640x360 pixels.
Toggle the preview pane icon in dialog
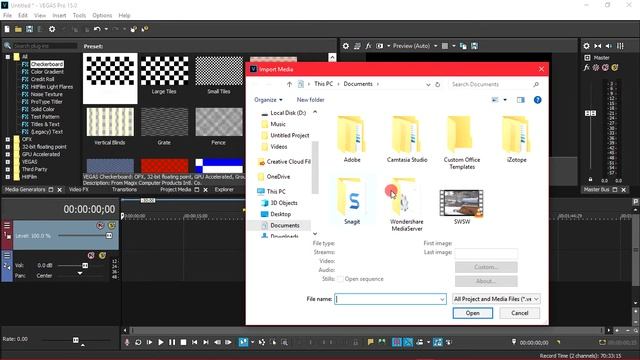coord(520,100)
